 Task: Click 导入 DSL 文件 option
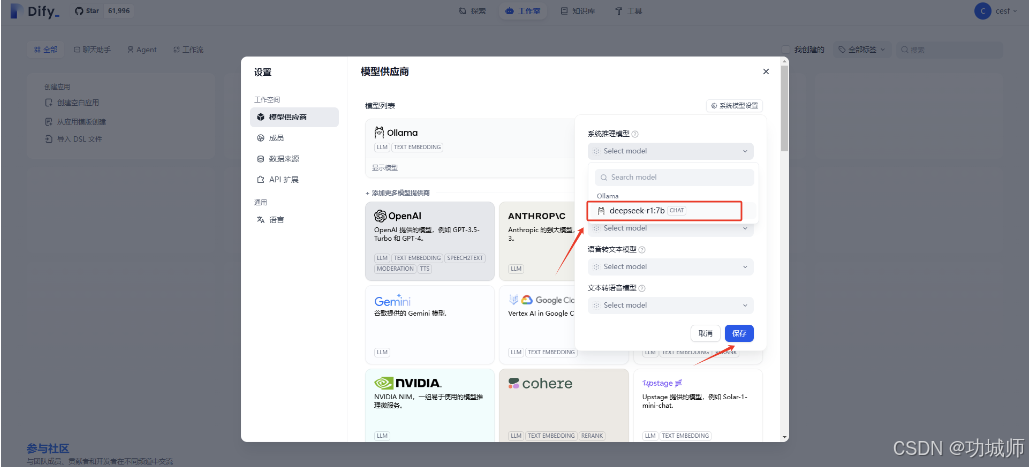(72, 139)
